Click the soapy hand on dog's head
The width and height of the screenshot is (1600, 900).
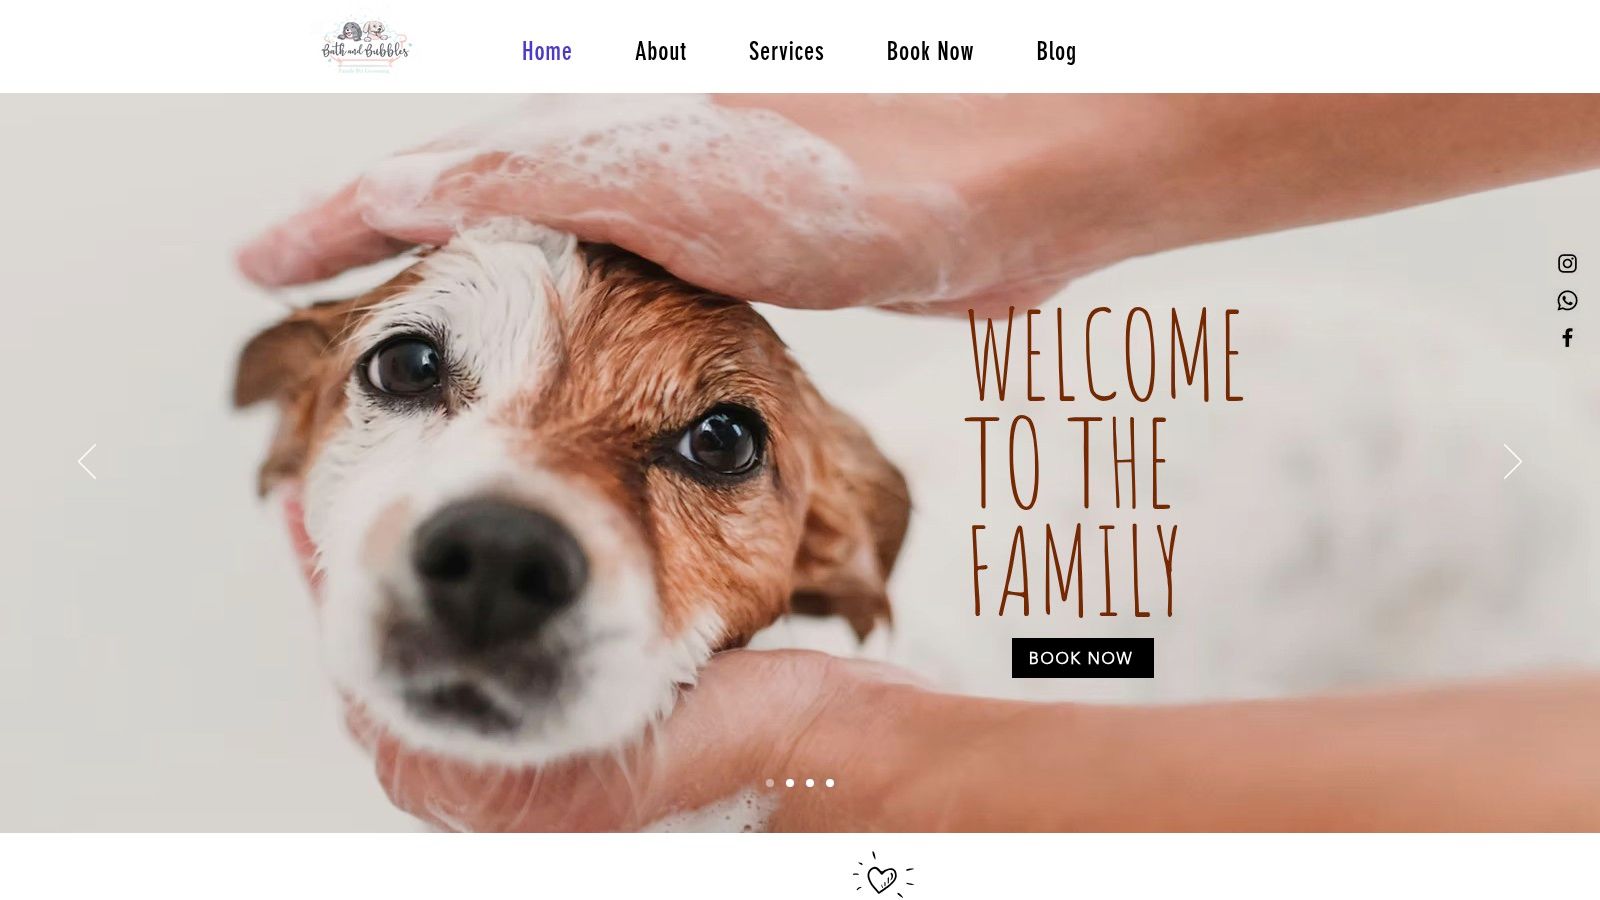640,205
